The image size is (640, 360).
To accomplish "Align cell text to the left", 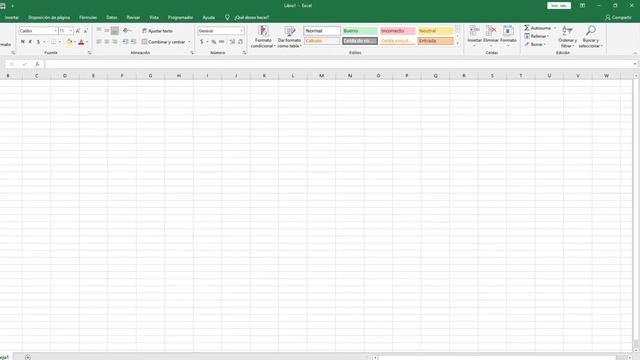I will tap(99, 42).
